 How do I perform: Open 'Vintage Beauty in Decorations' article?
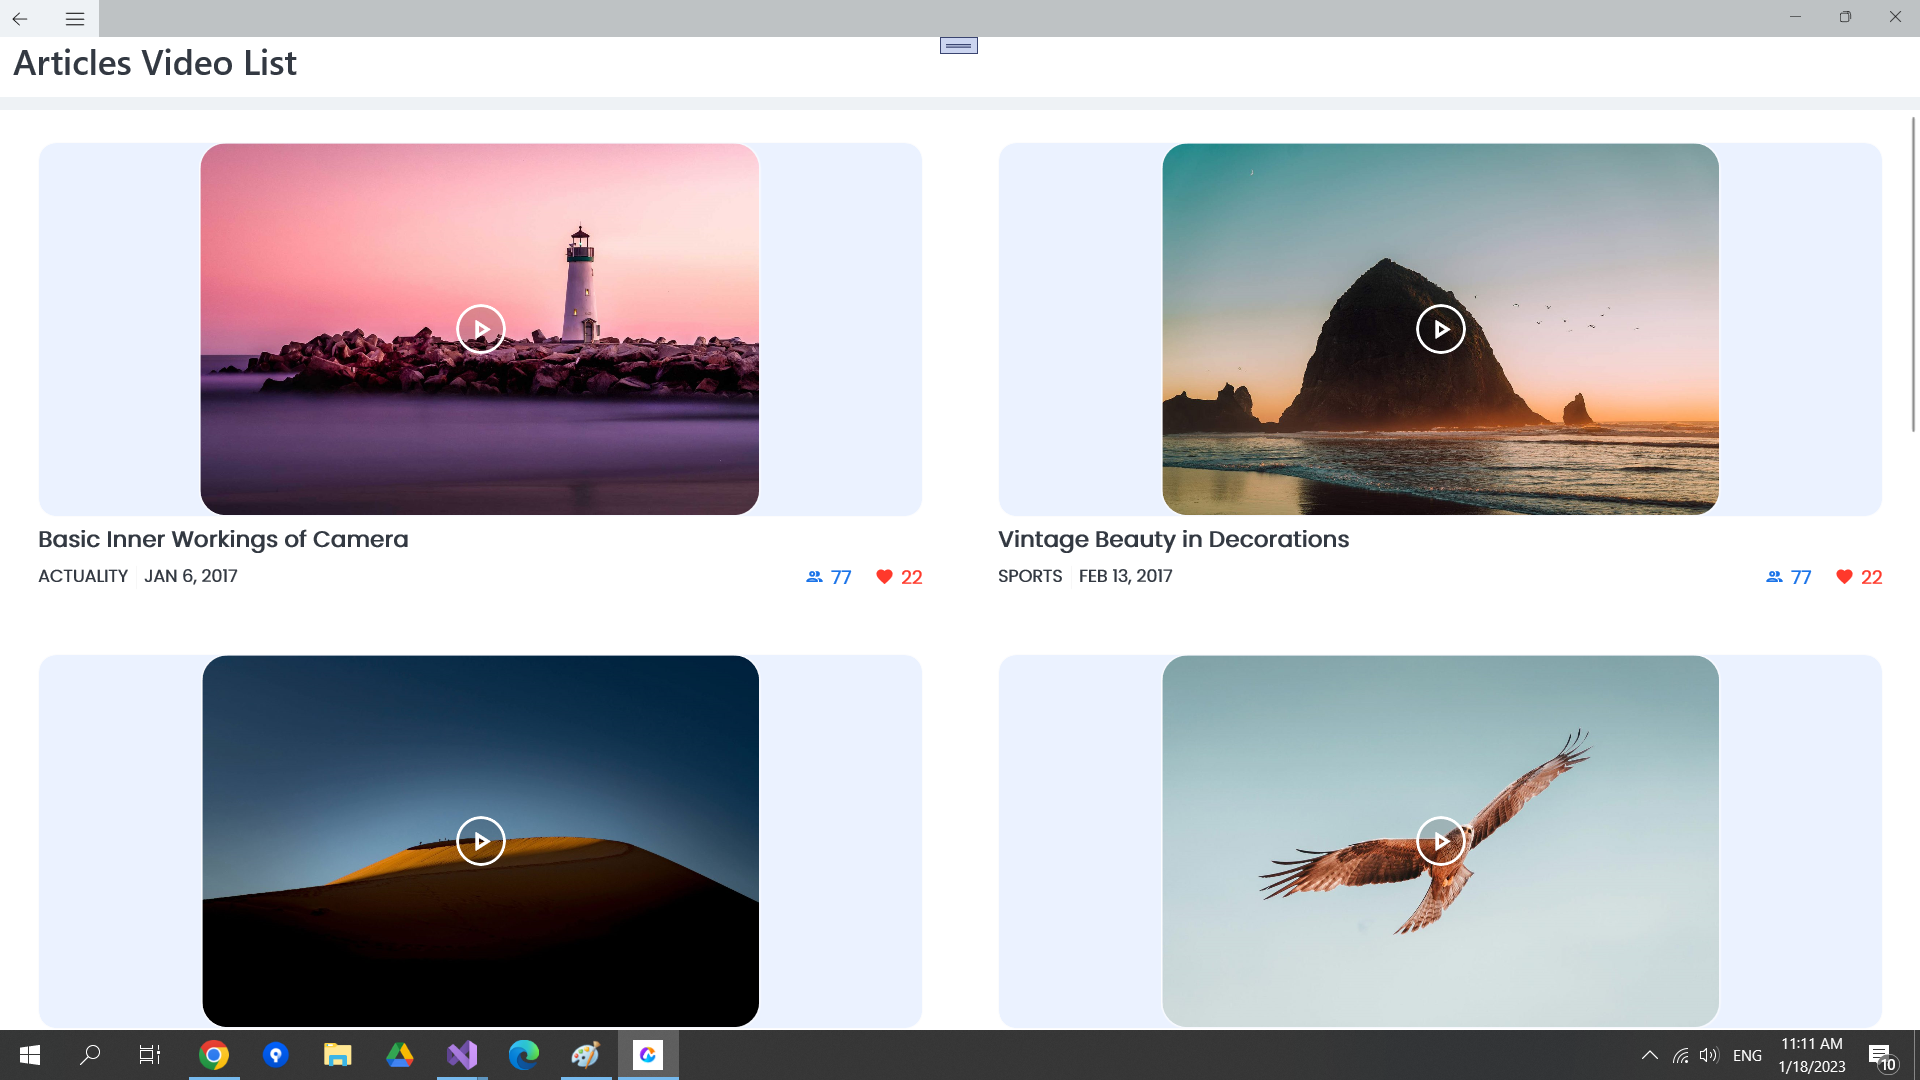[x=1173, y=539]
